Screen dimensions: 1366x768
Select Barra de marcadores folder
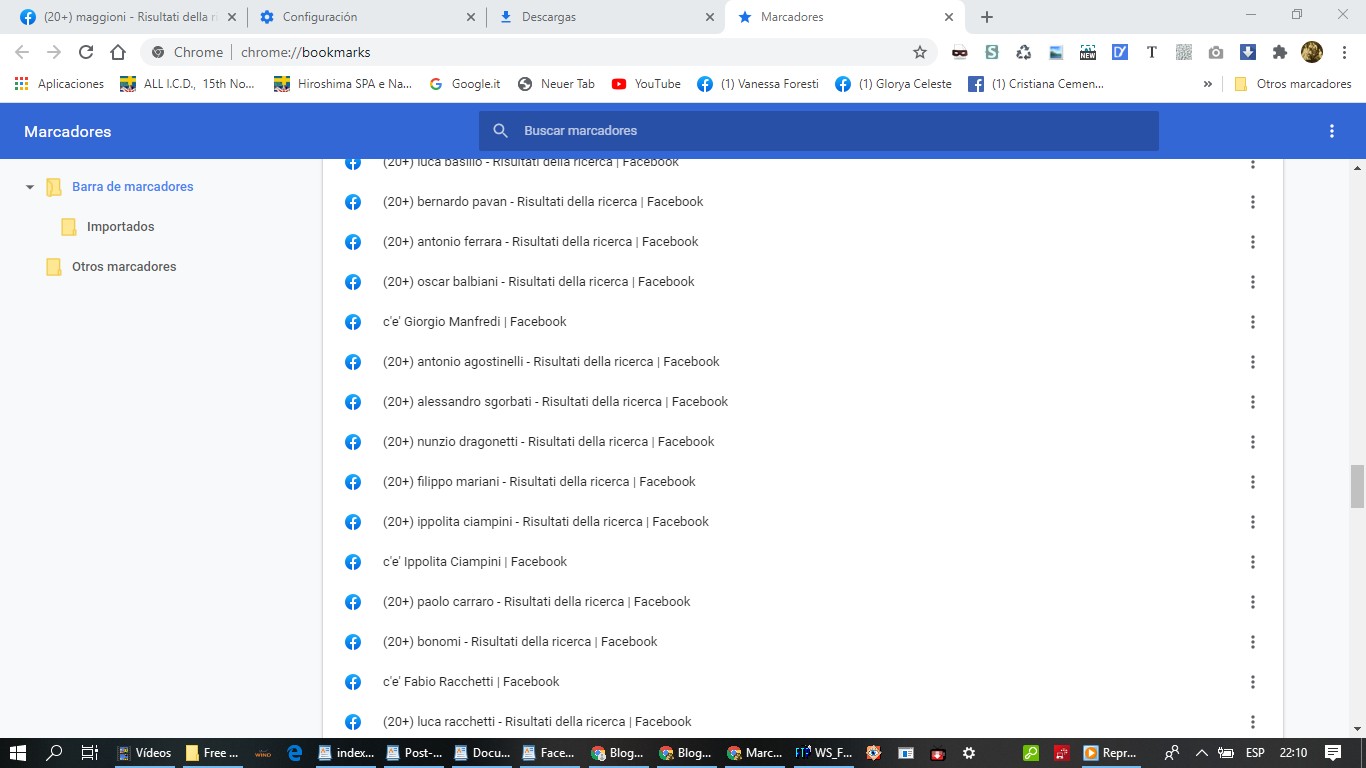pyautogui.click(x=132, y=187)
